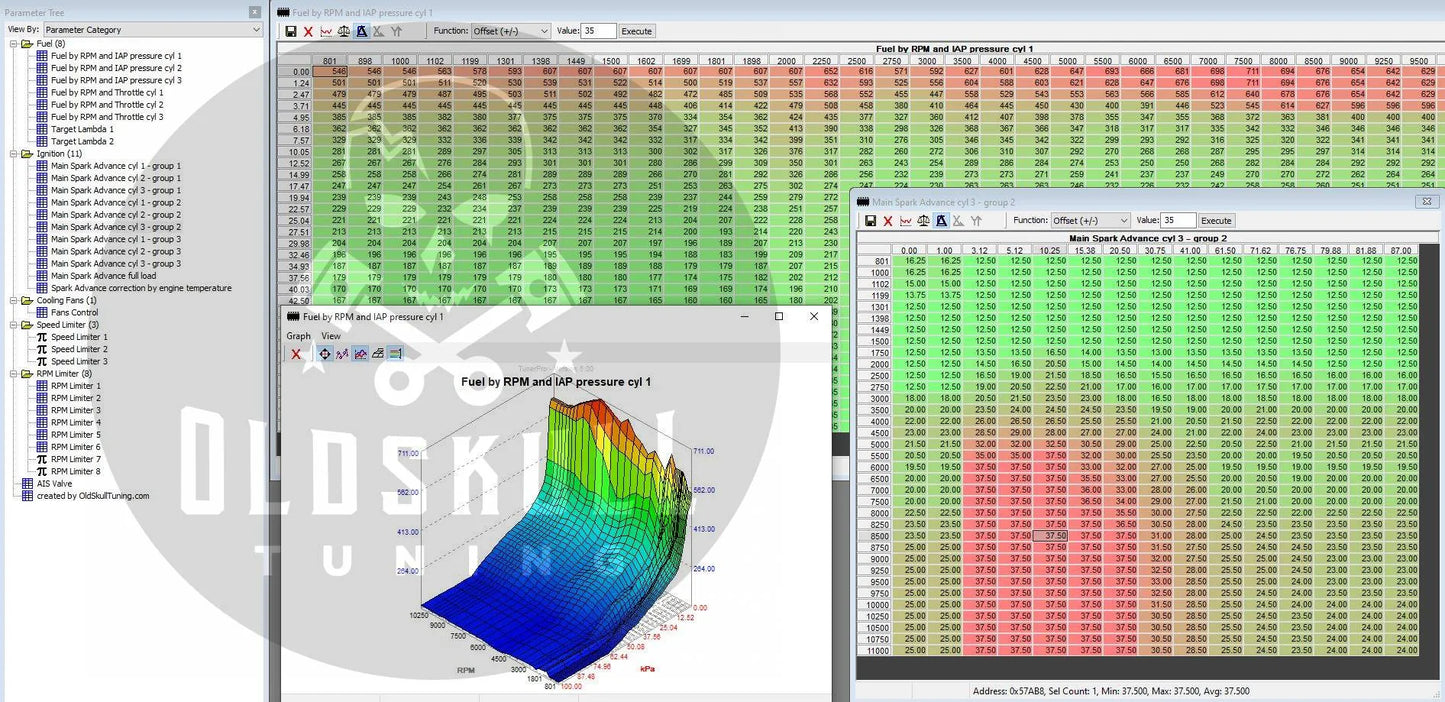Toggle the highlighted metronome icon in Spark Advance toolbar
The height and width of the screenshot is (702, 1445).
(941, 220)
